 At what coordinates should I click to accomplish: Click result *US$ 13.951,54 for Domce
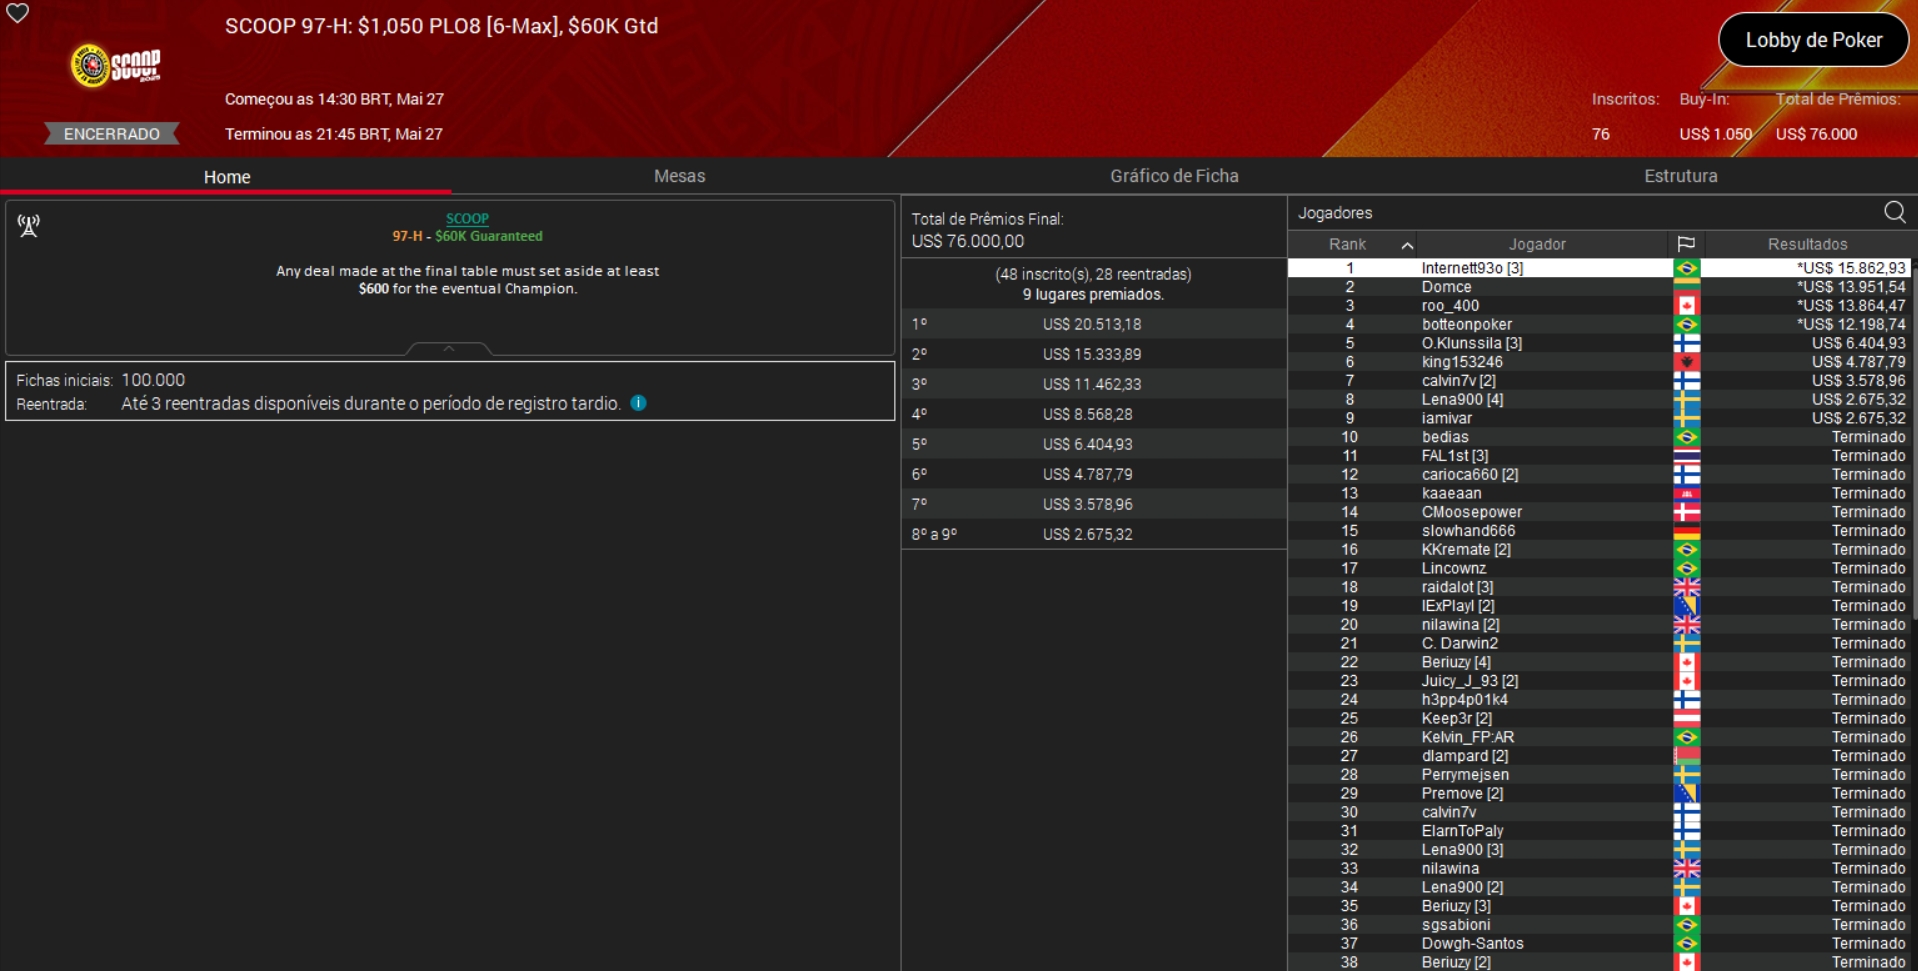[x=1851, y=287]
